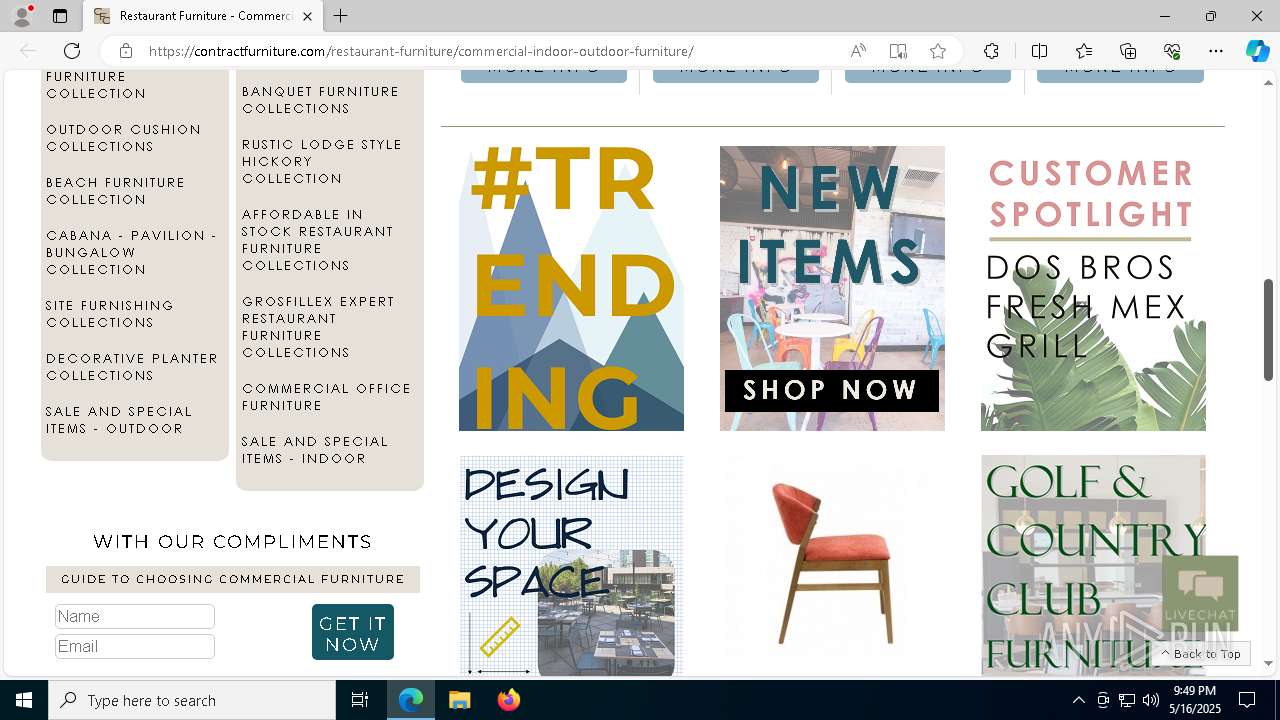Click the Back to Top button

point(1201,653)
